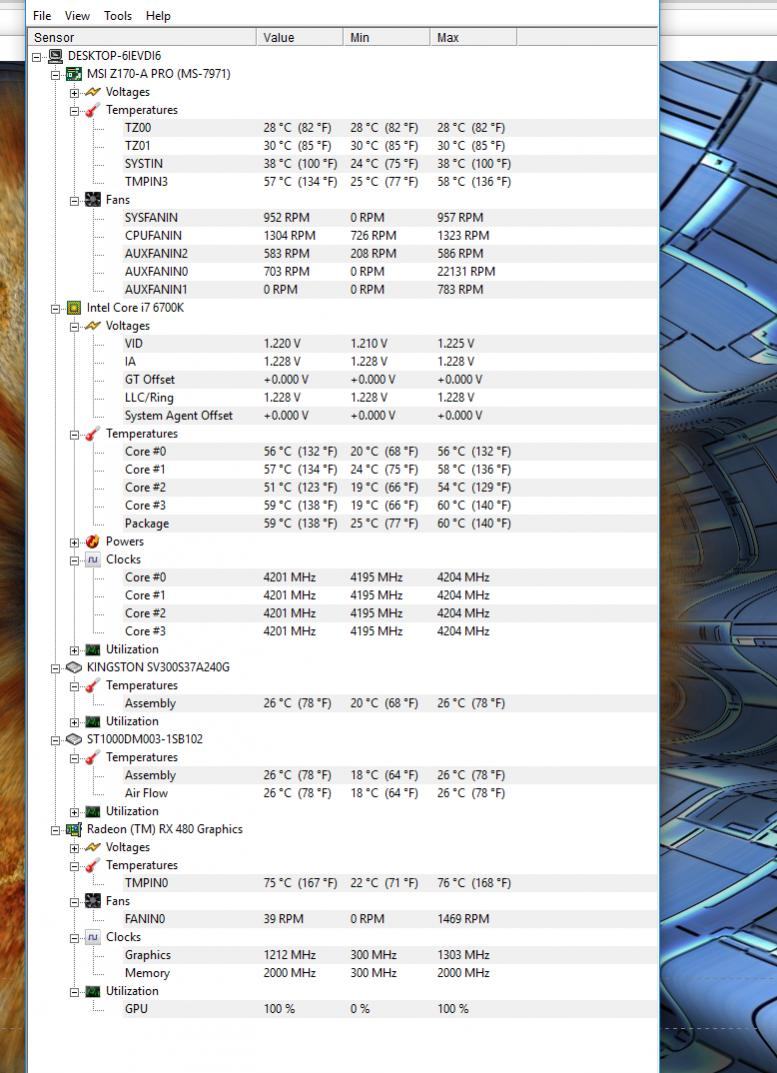The image size is (777, 1073).
Task: Select the AUXFANIN0 fan row
Action: pos(389,272)
